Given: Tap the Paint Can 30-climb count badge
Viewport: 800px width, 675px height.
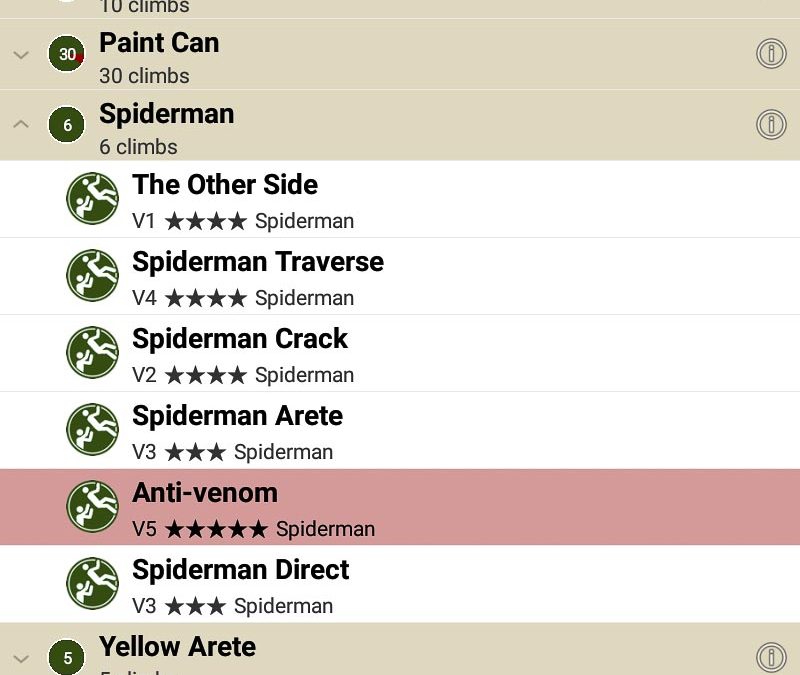Looking at the screenshot, I should 67,54.
